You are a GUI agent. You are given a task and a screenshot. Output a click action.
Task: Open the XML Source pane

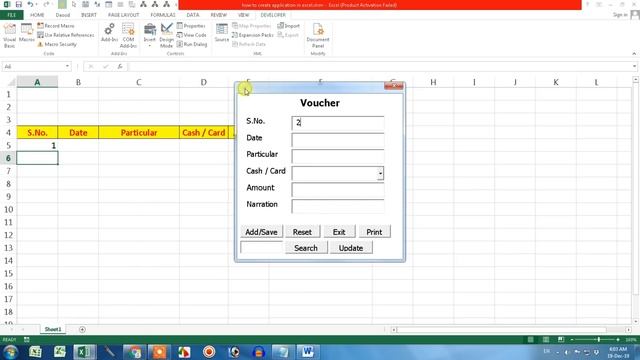pos(222,33)
